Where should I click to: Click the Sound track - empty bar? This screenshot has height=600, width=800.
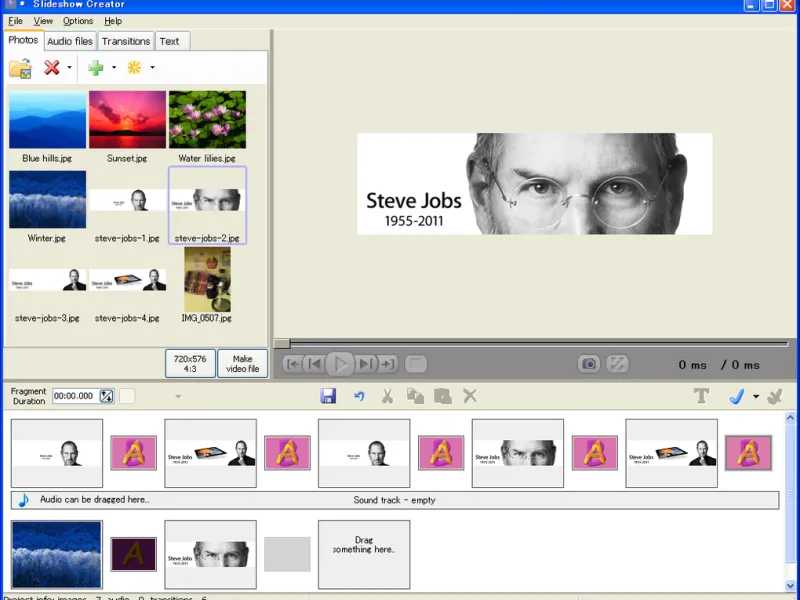394,500
